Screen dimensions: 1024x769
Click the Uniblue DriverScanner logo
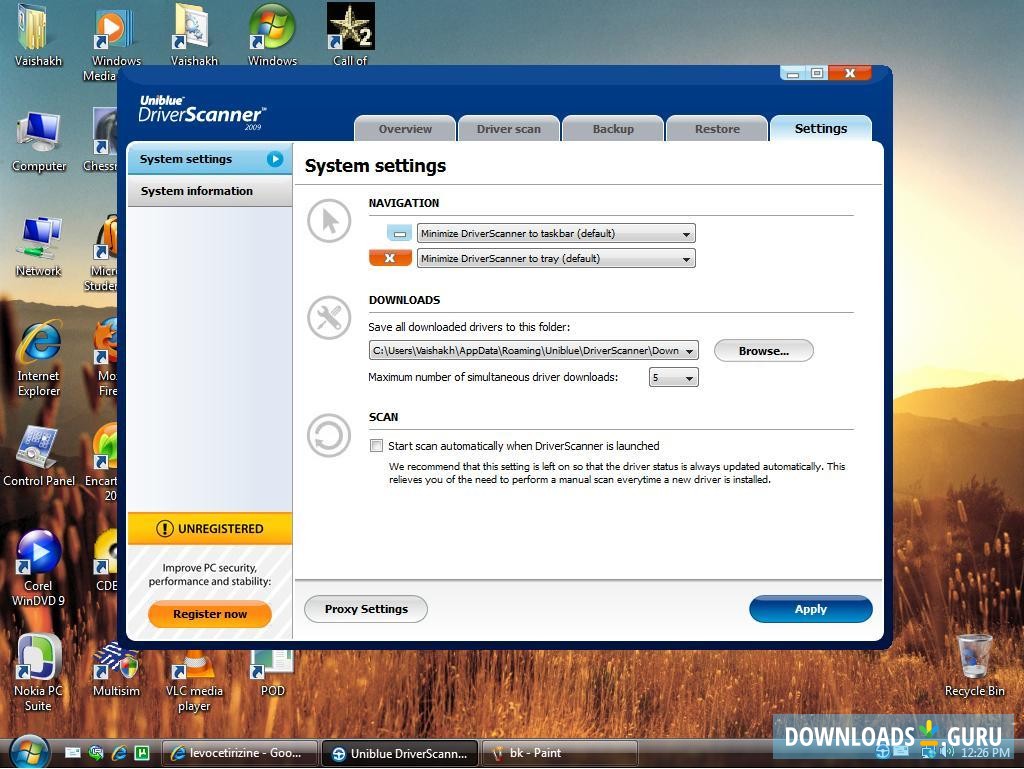[x=202, y=112]
